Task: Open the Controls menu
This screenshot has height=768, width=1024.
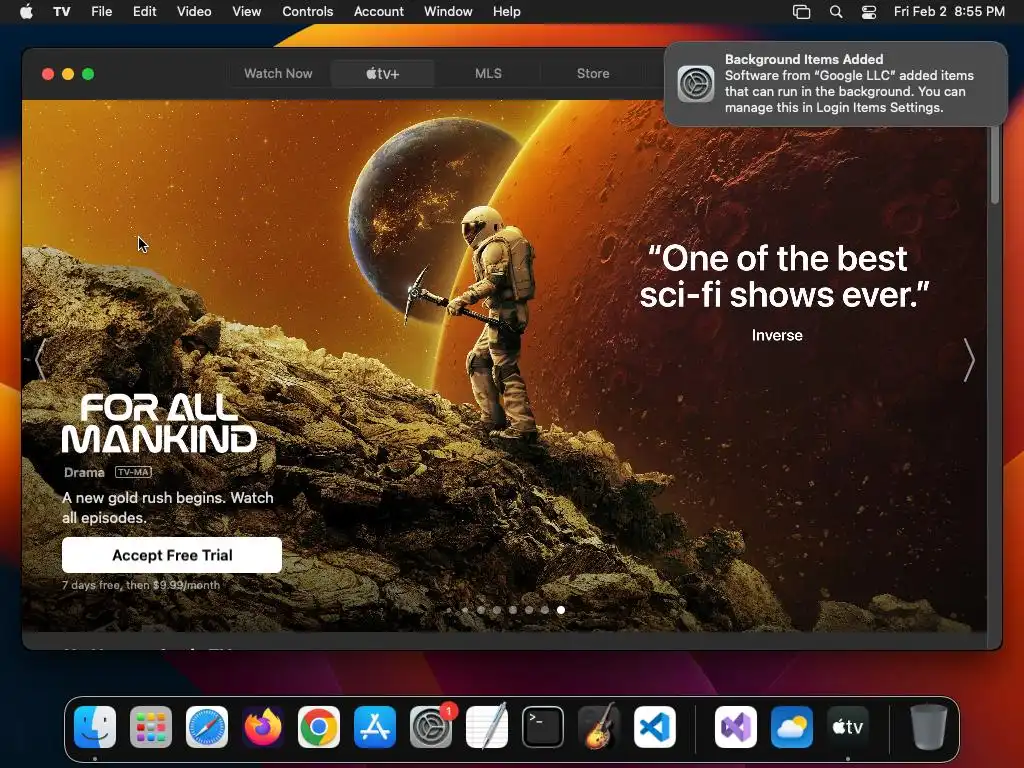Action: click(x=308, y=11)
